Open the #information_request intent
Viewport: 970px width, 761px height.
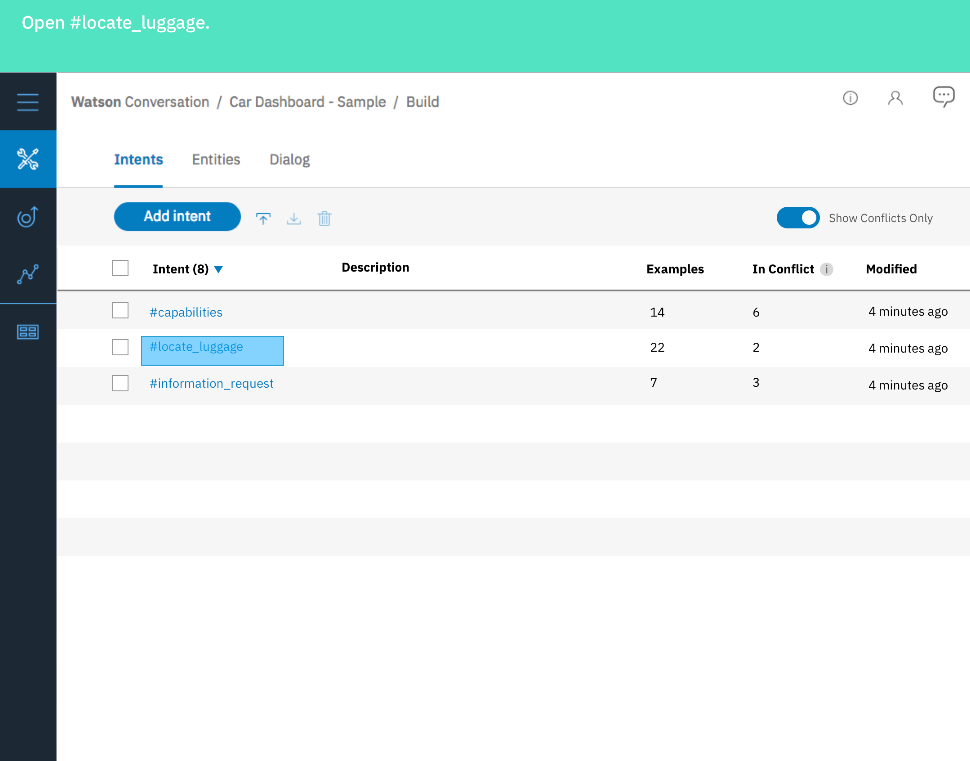[x=211, y=384]
